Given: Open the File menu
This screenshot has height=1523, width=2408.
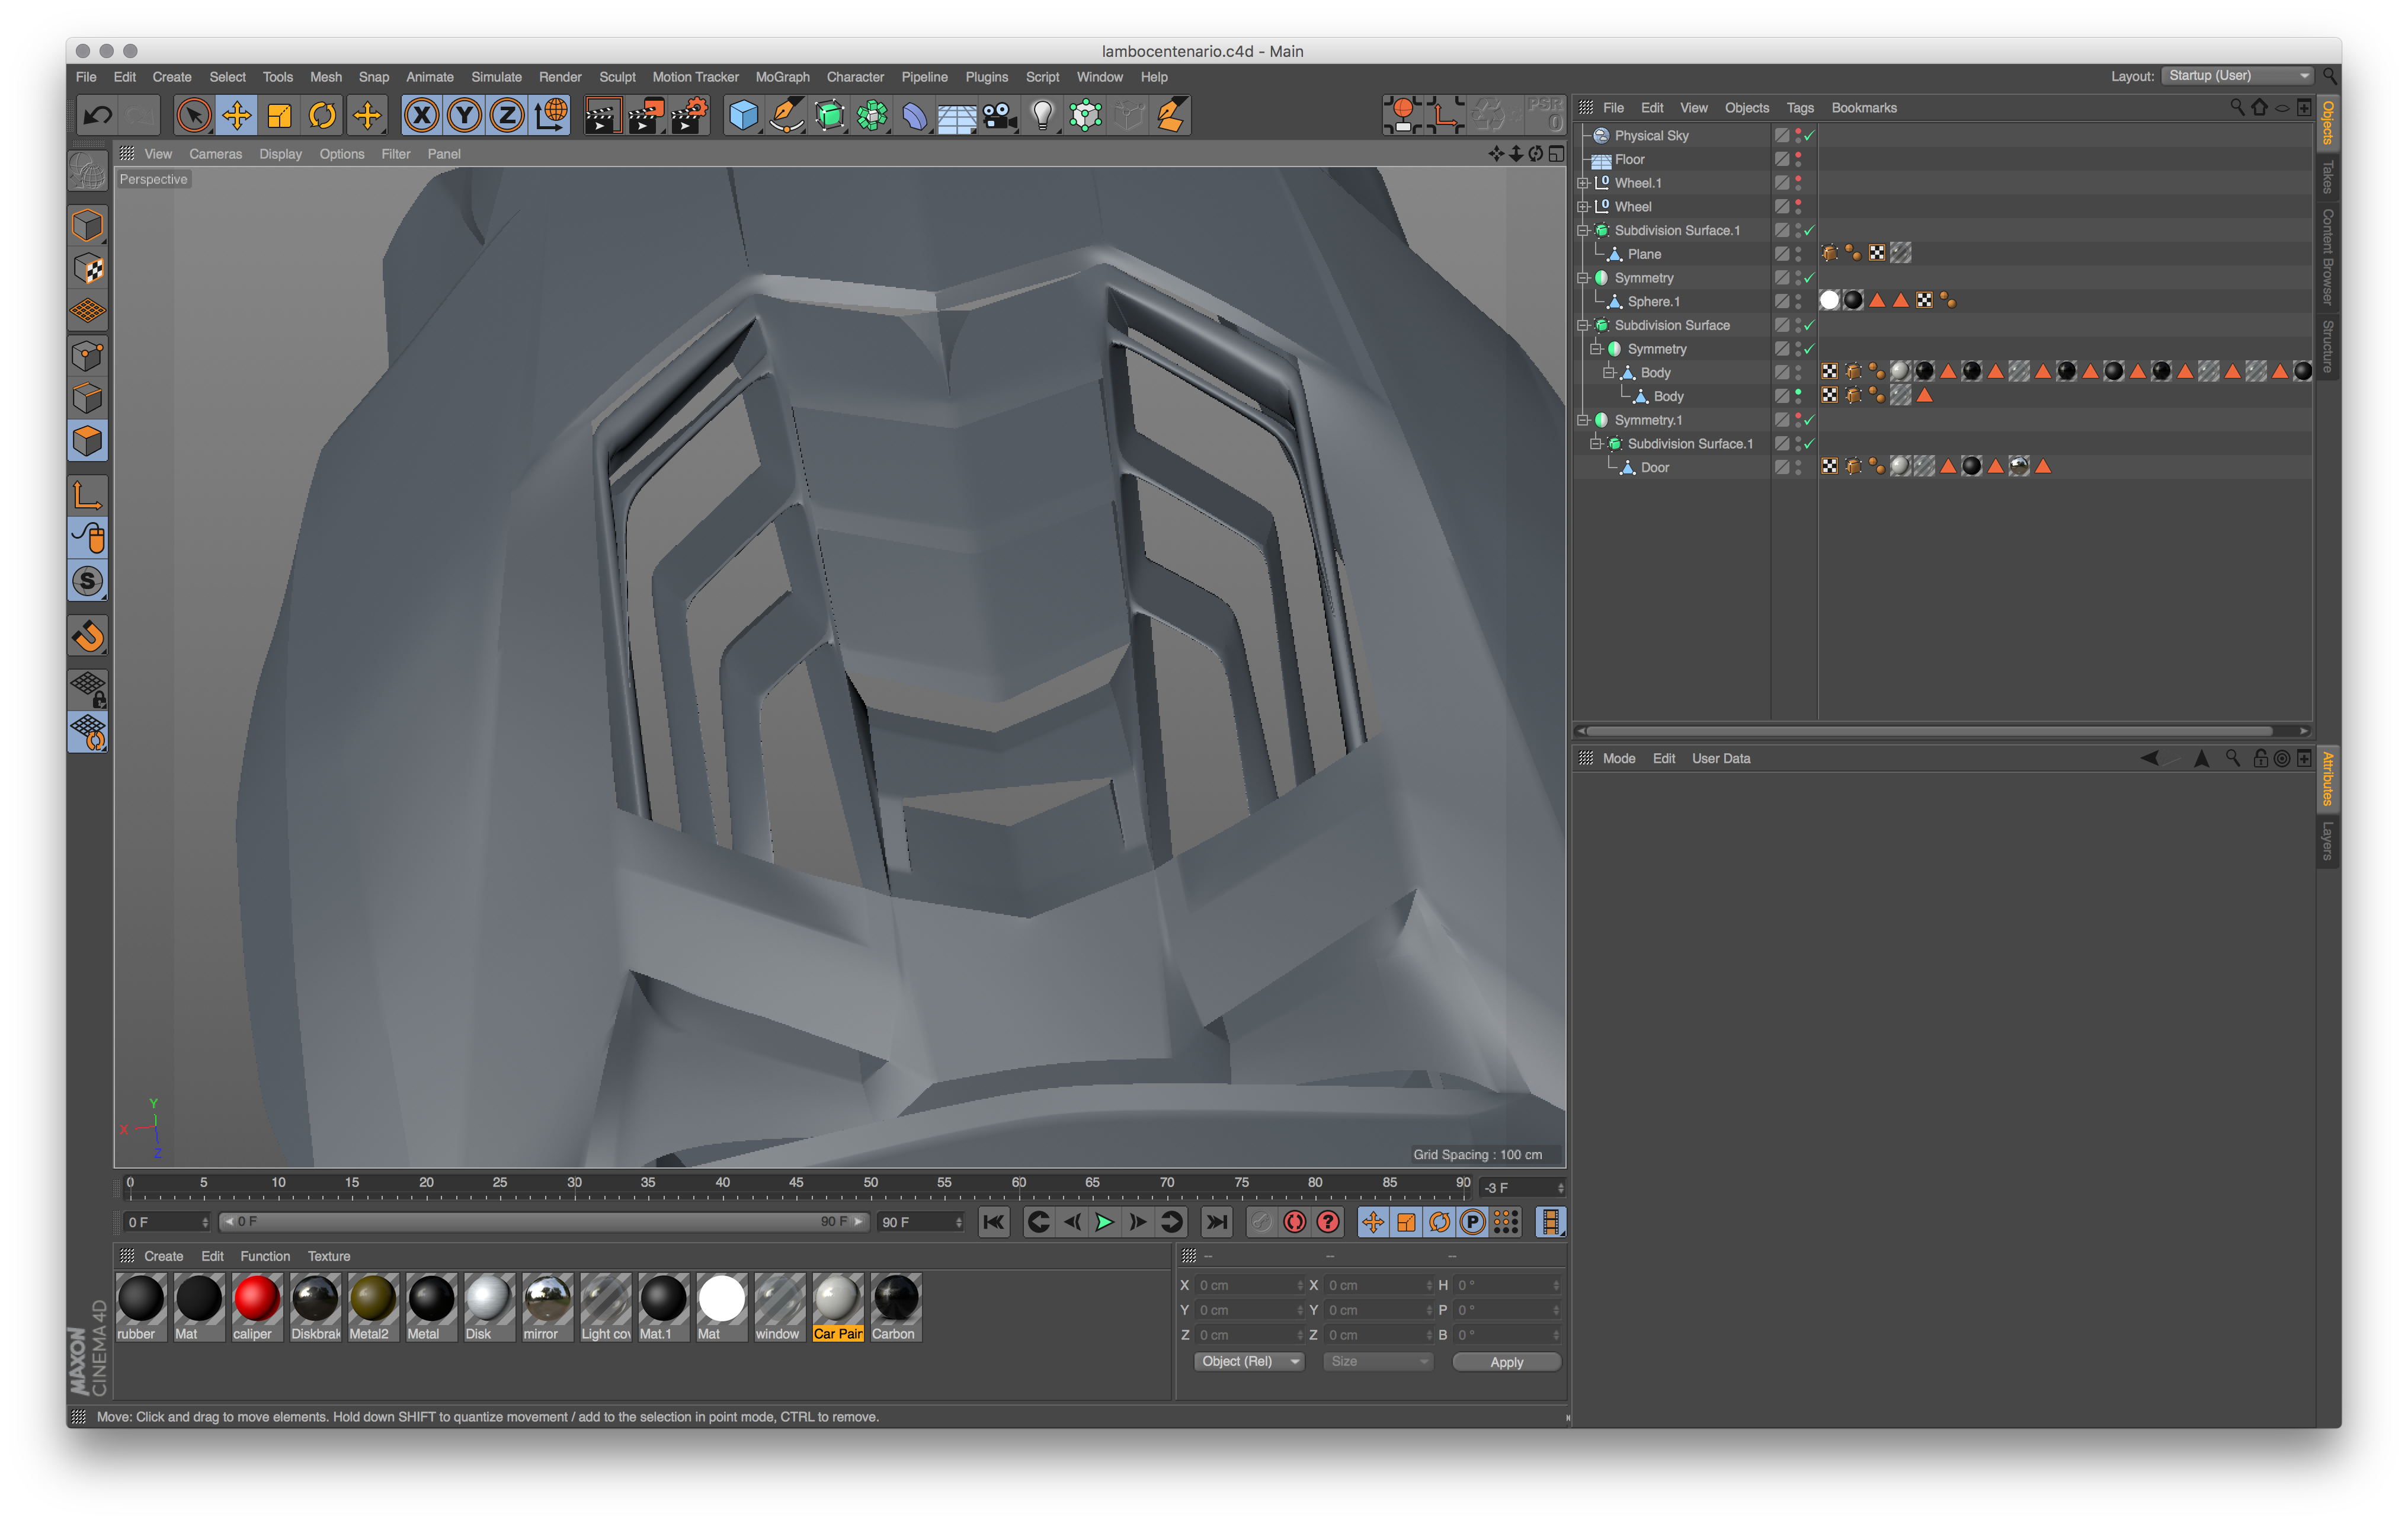Looking at the screenshot, I should coord(86,77).
